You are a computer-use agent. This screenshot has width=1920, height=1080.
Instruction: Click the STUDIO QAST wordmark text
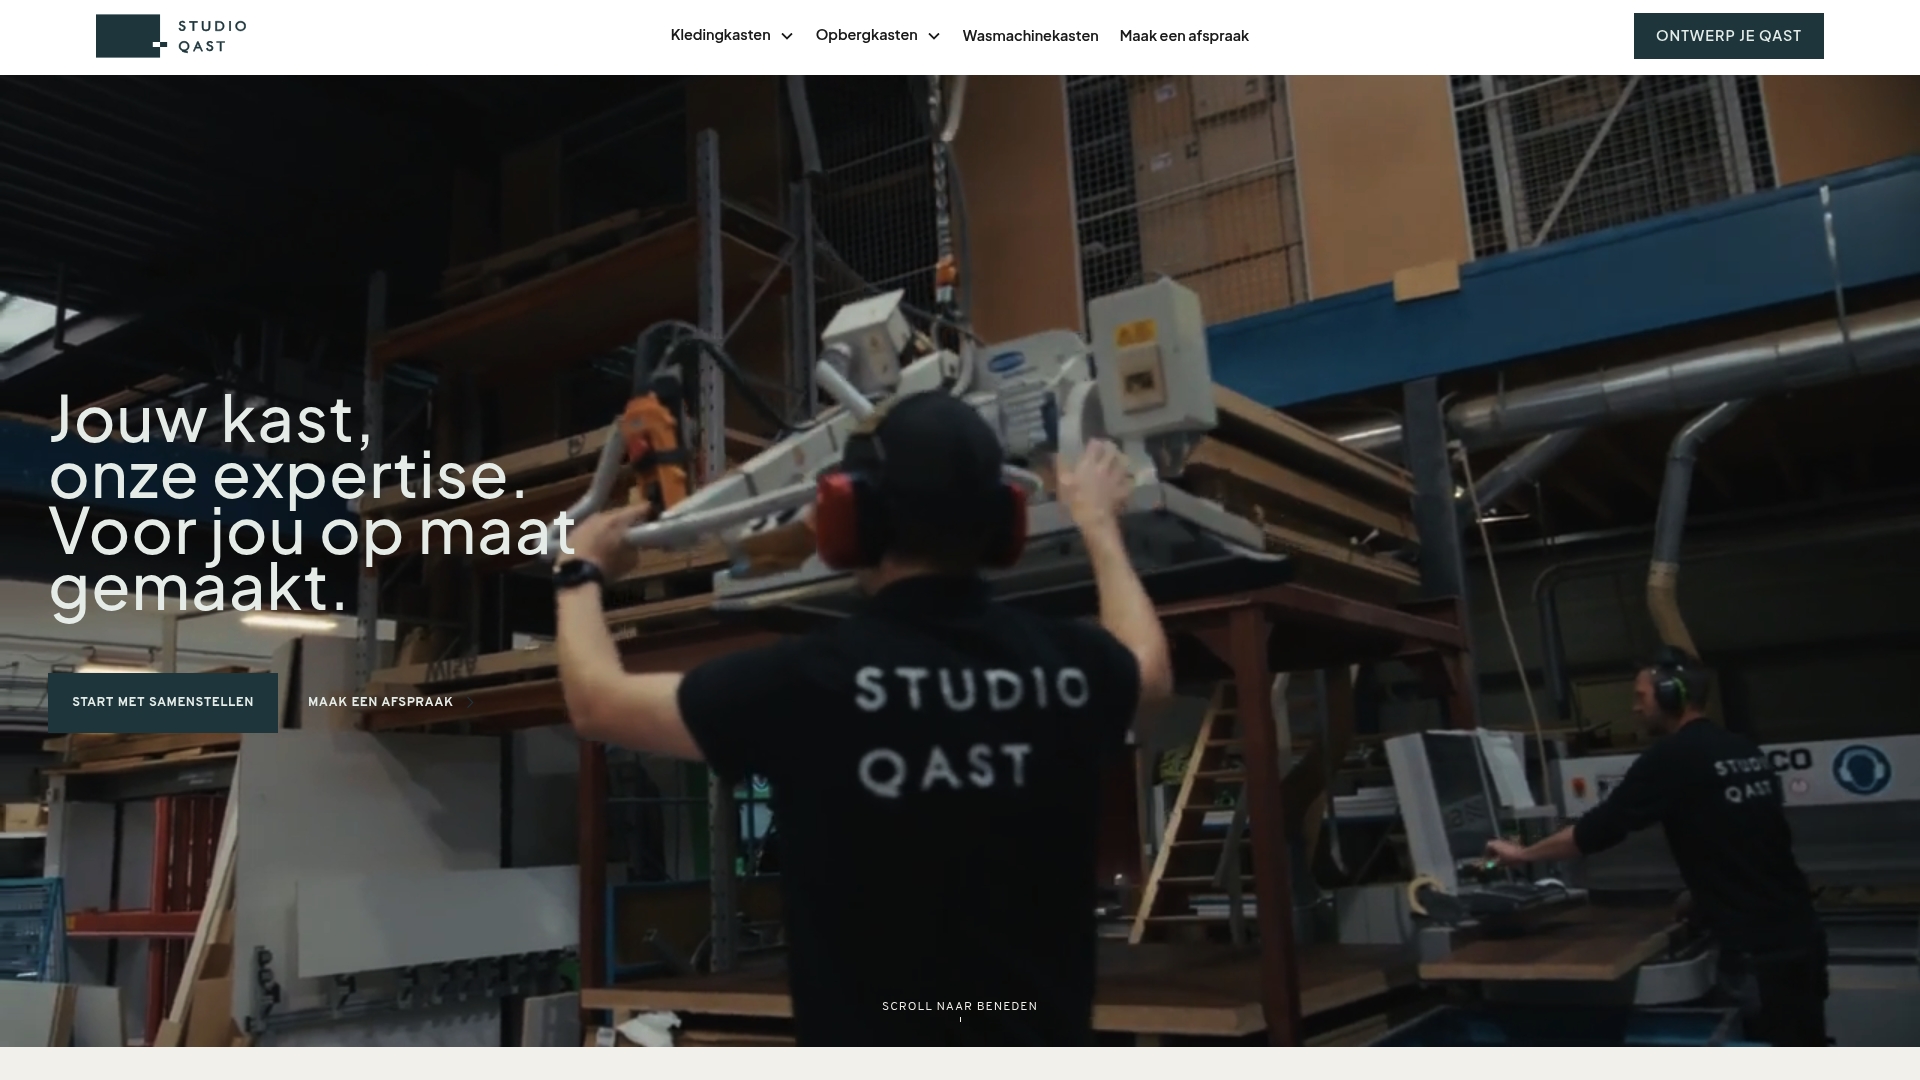[210, 36]
